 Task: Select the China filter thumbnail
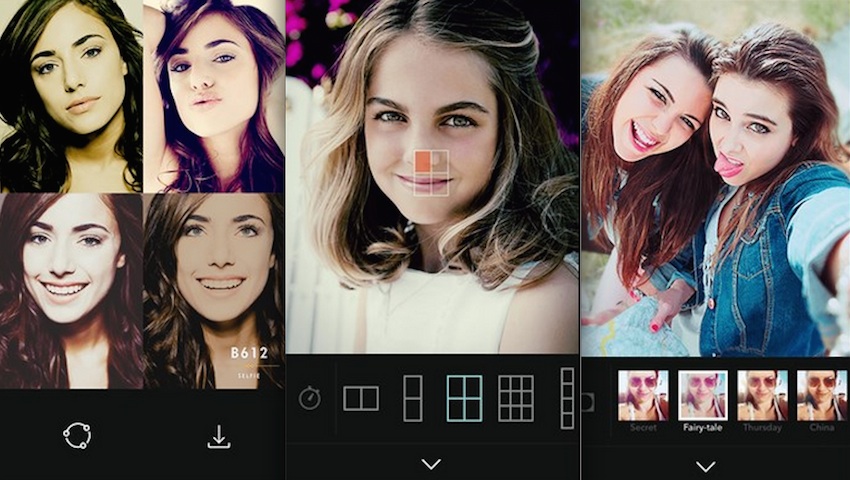(822, 395)
